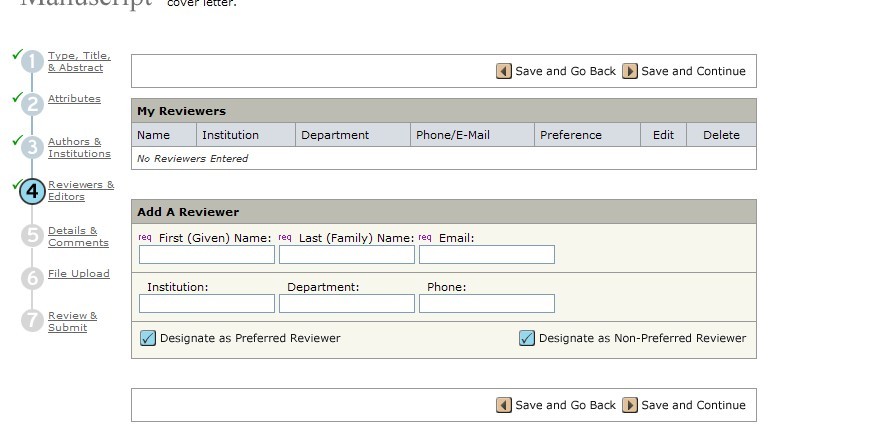
Task: Toggle Designate as Non-Preferred Reviewer checkbox
Action: pos(527,338)
